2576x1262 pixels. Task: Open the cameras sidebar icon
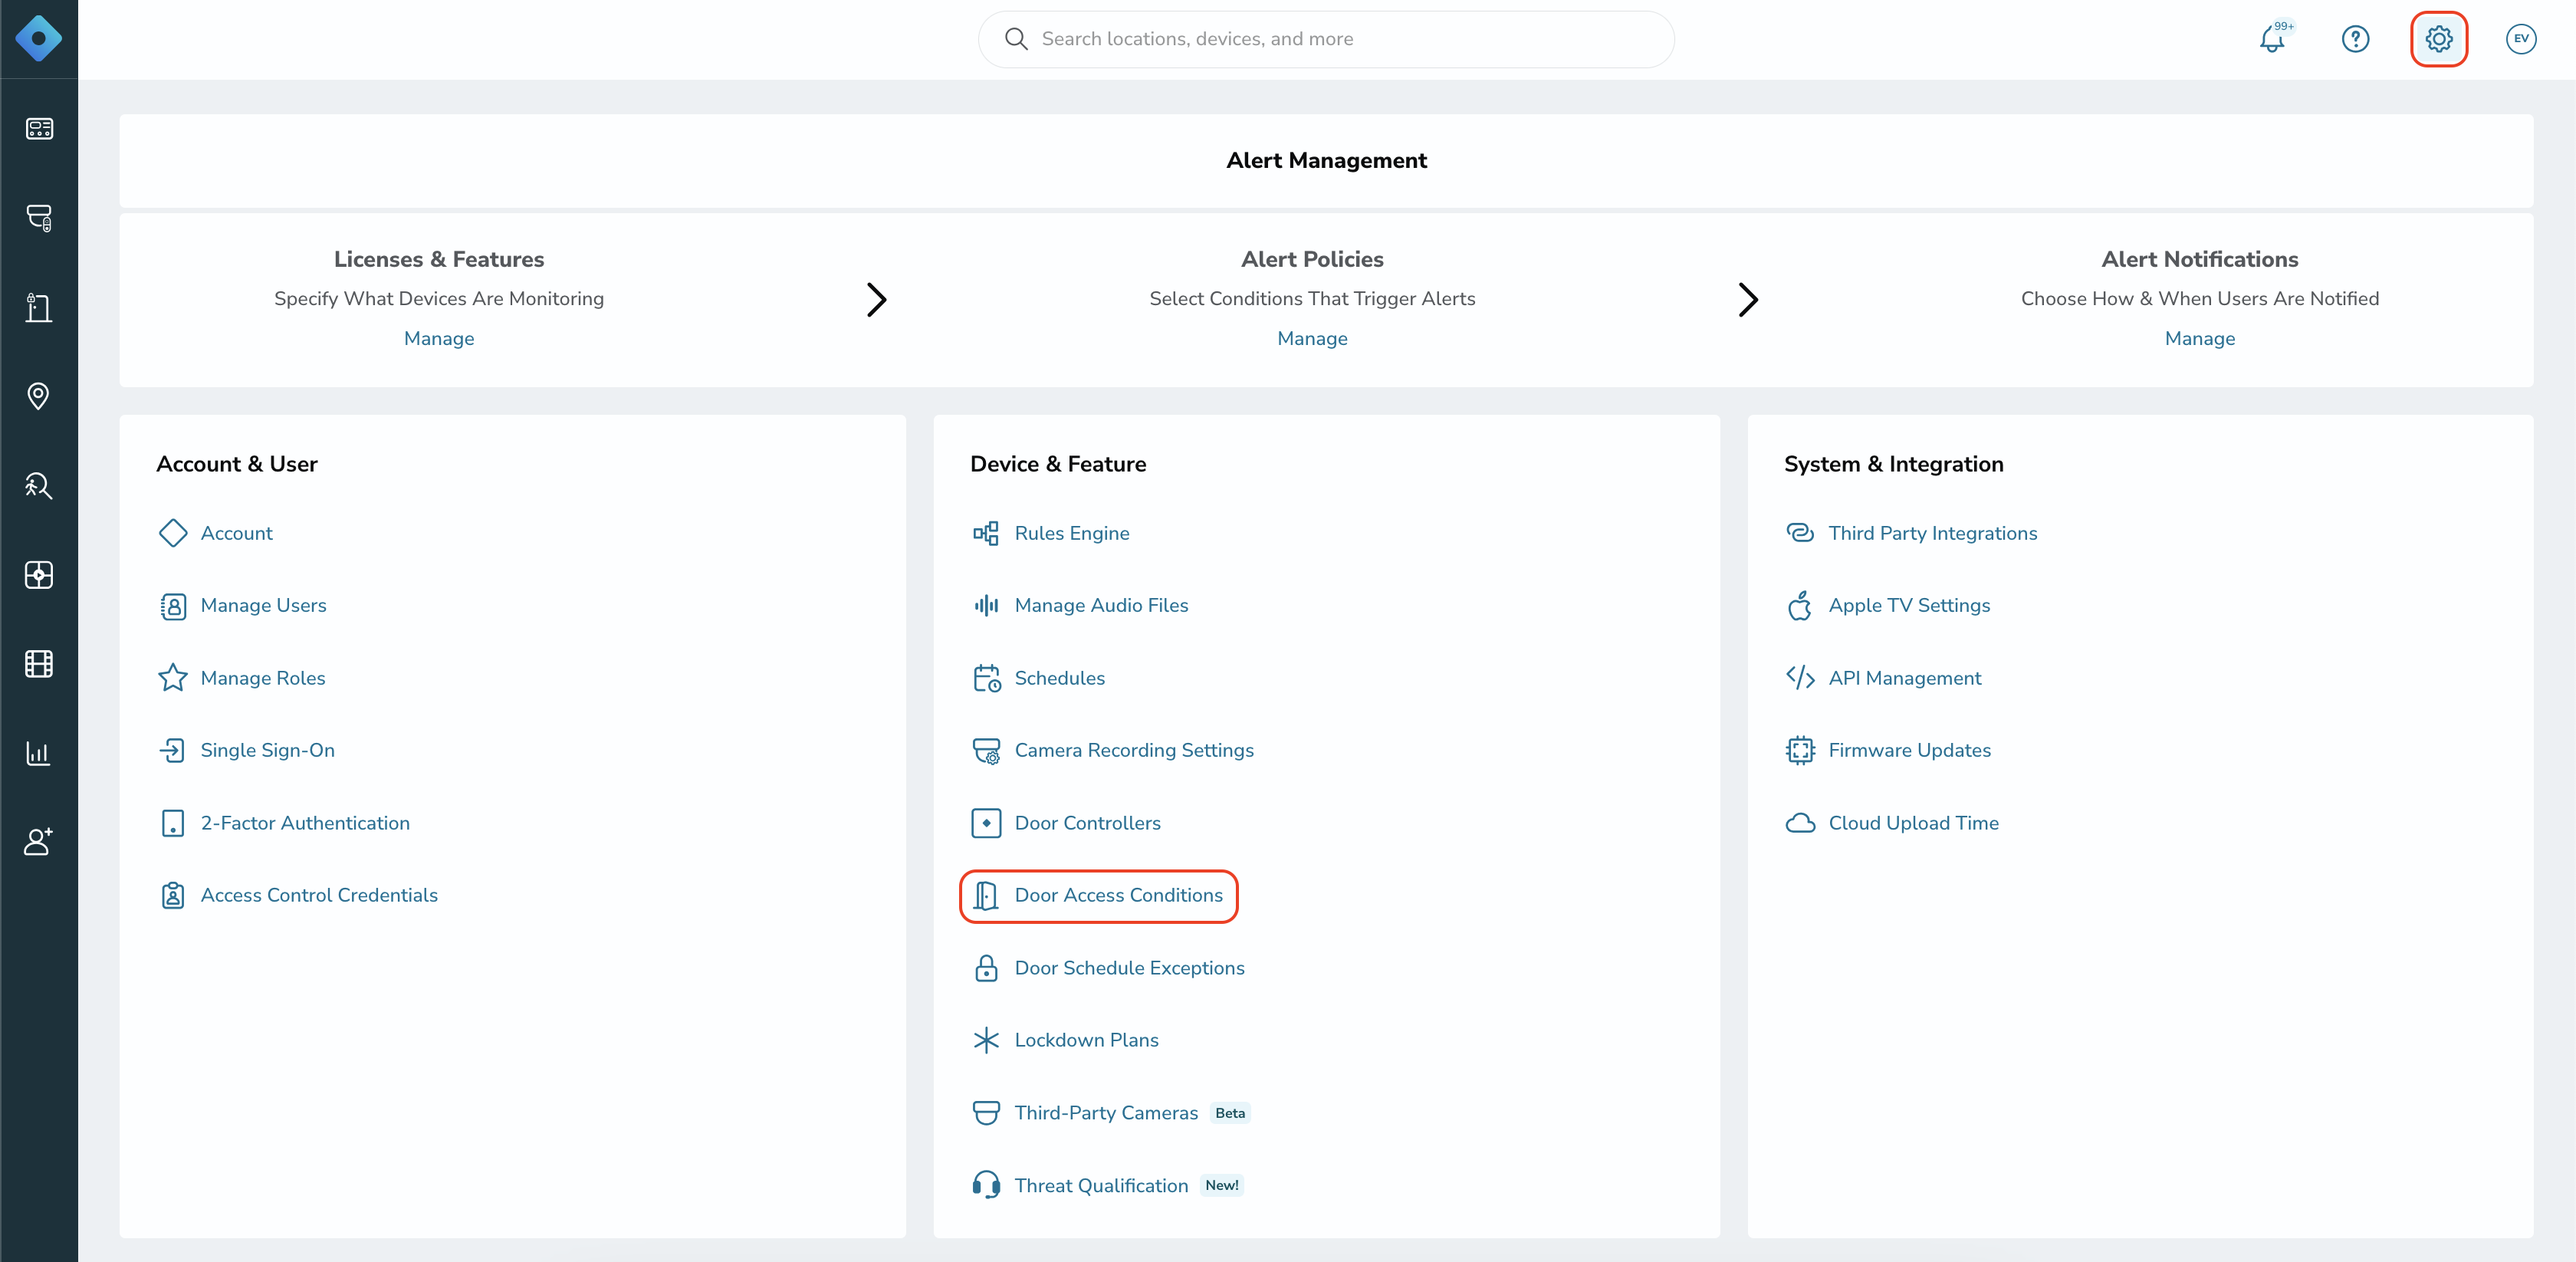tap(39, 218)
